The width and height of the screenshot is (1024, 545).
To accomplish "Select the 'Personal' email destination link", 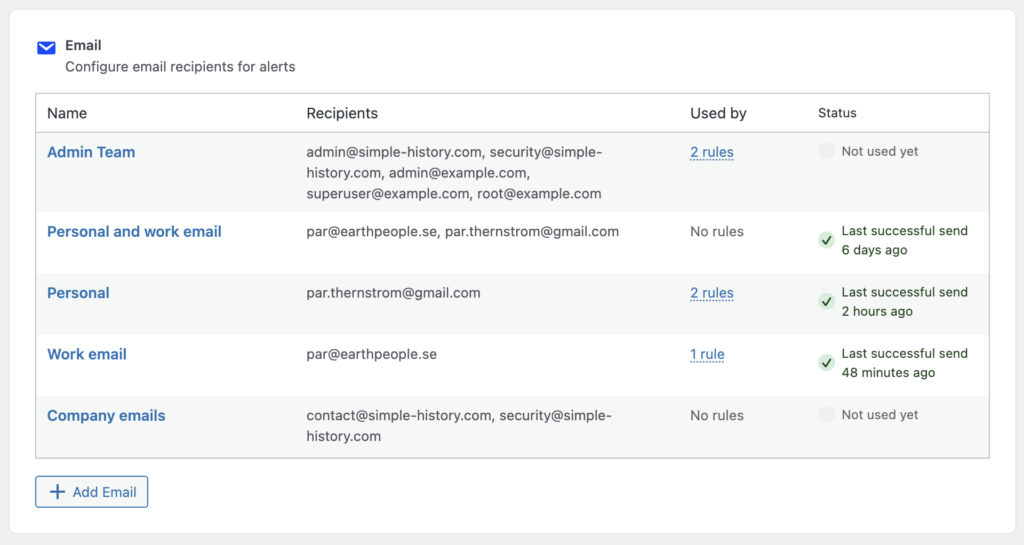I will tap(78, 293).
